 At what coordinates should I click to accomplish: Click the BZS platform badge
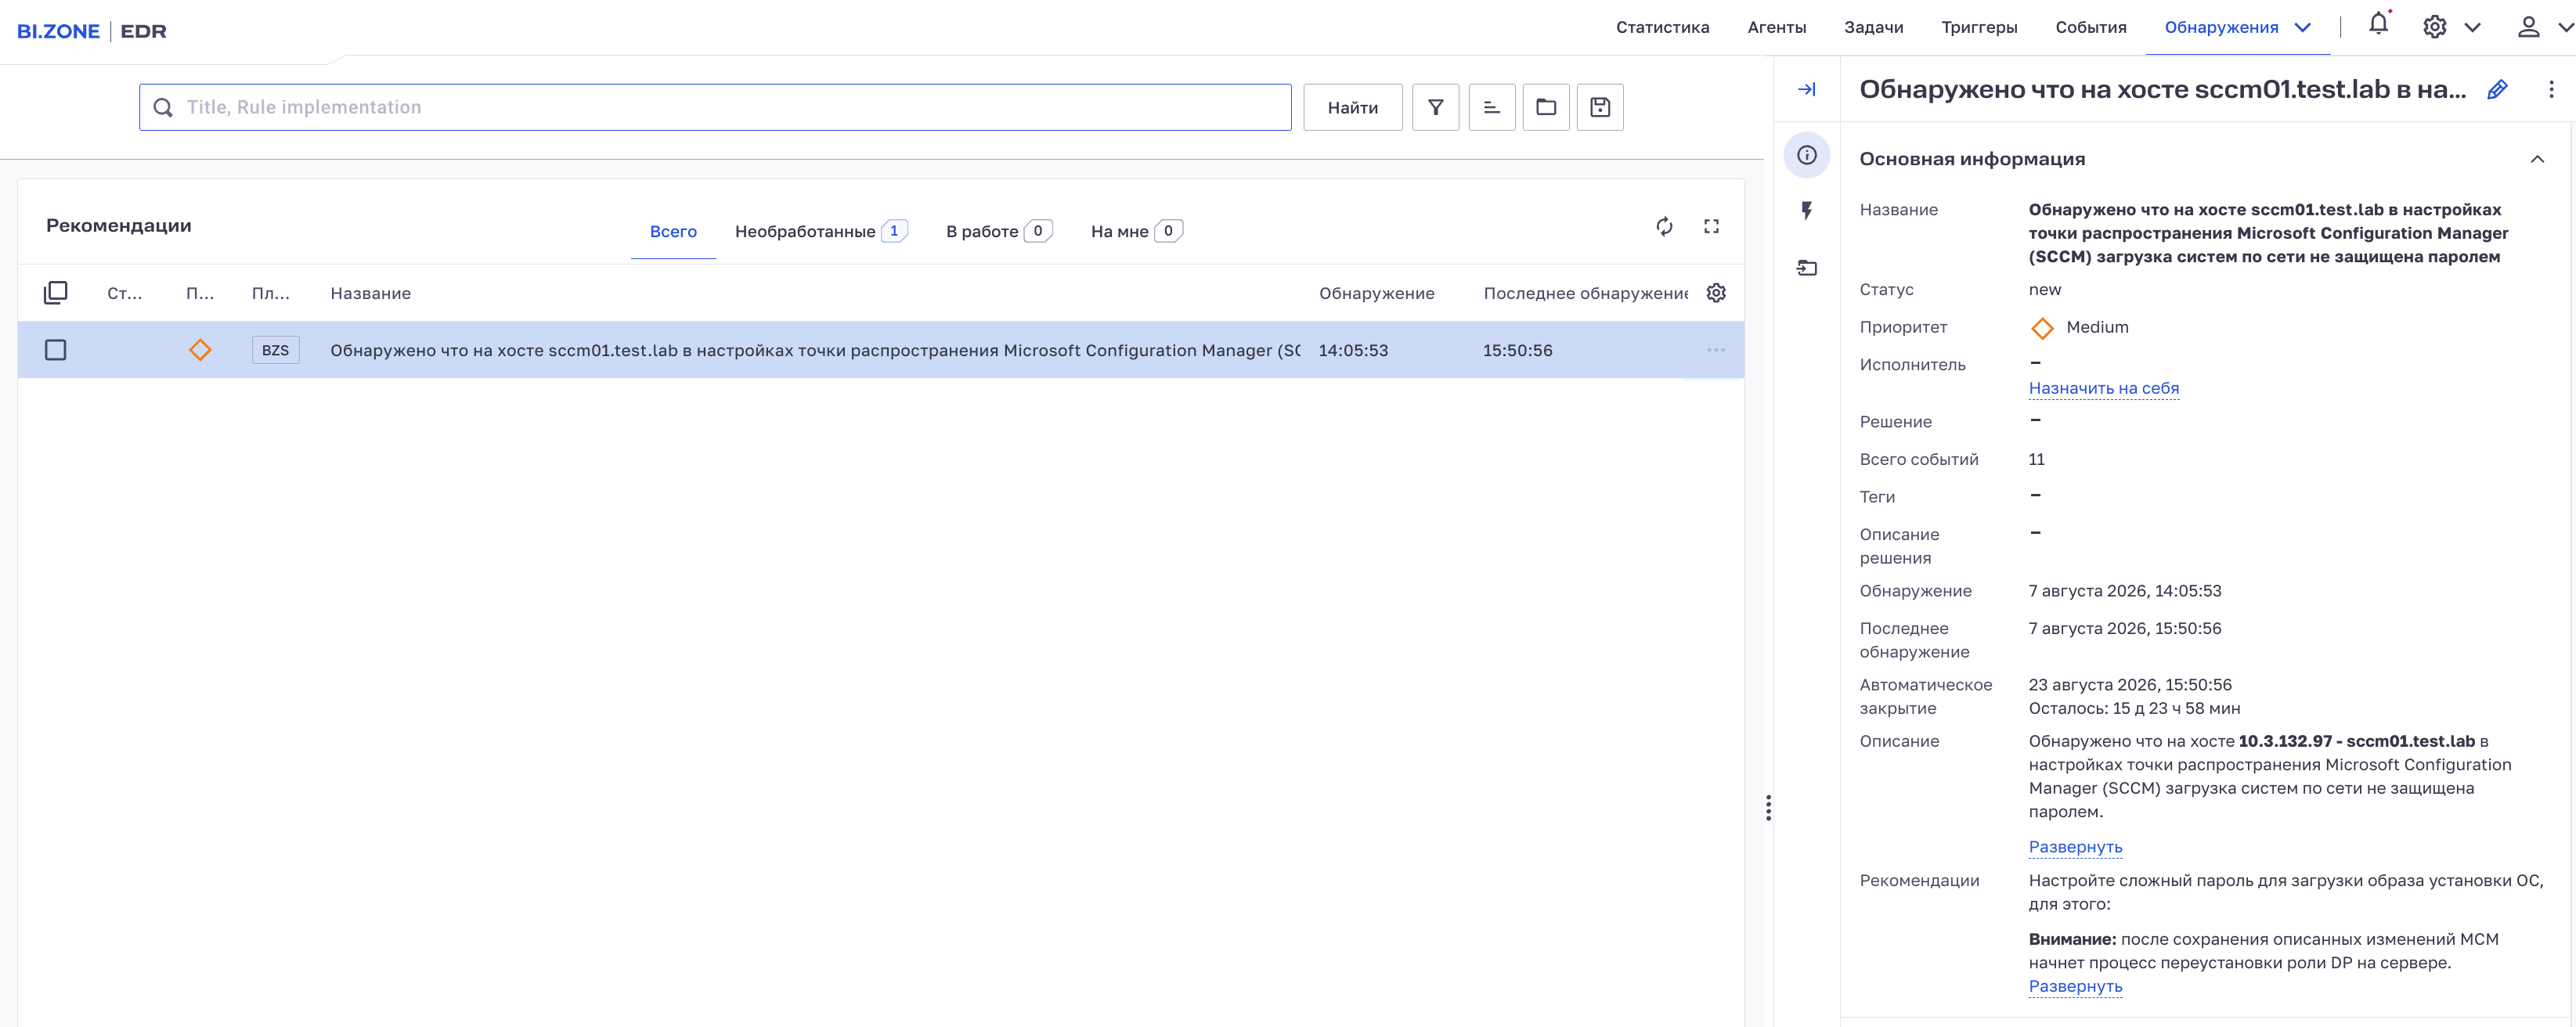click(x=275, y=350)
